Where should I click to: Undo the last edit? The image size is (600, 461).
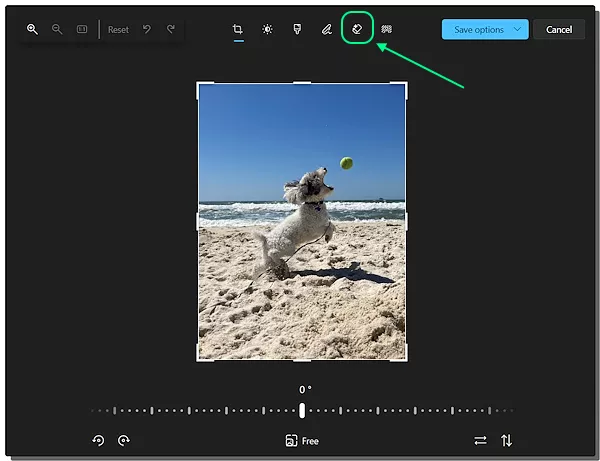pyautogui.click(x=147, y=29)
